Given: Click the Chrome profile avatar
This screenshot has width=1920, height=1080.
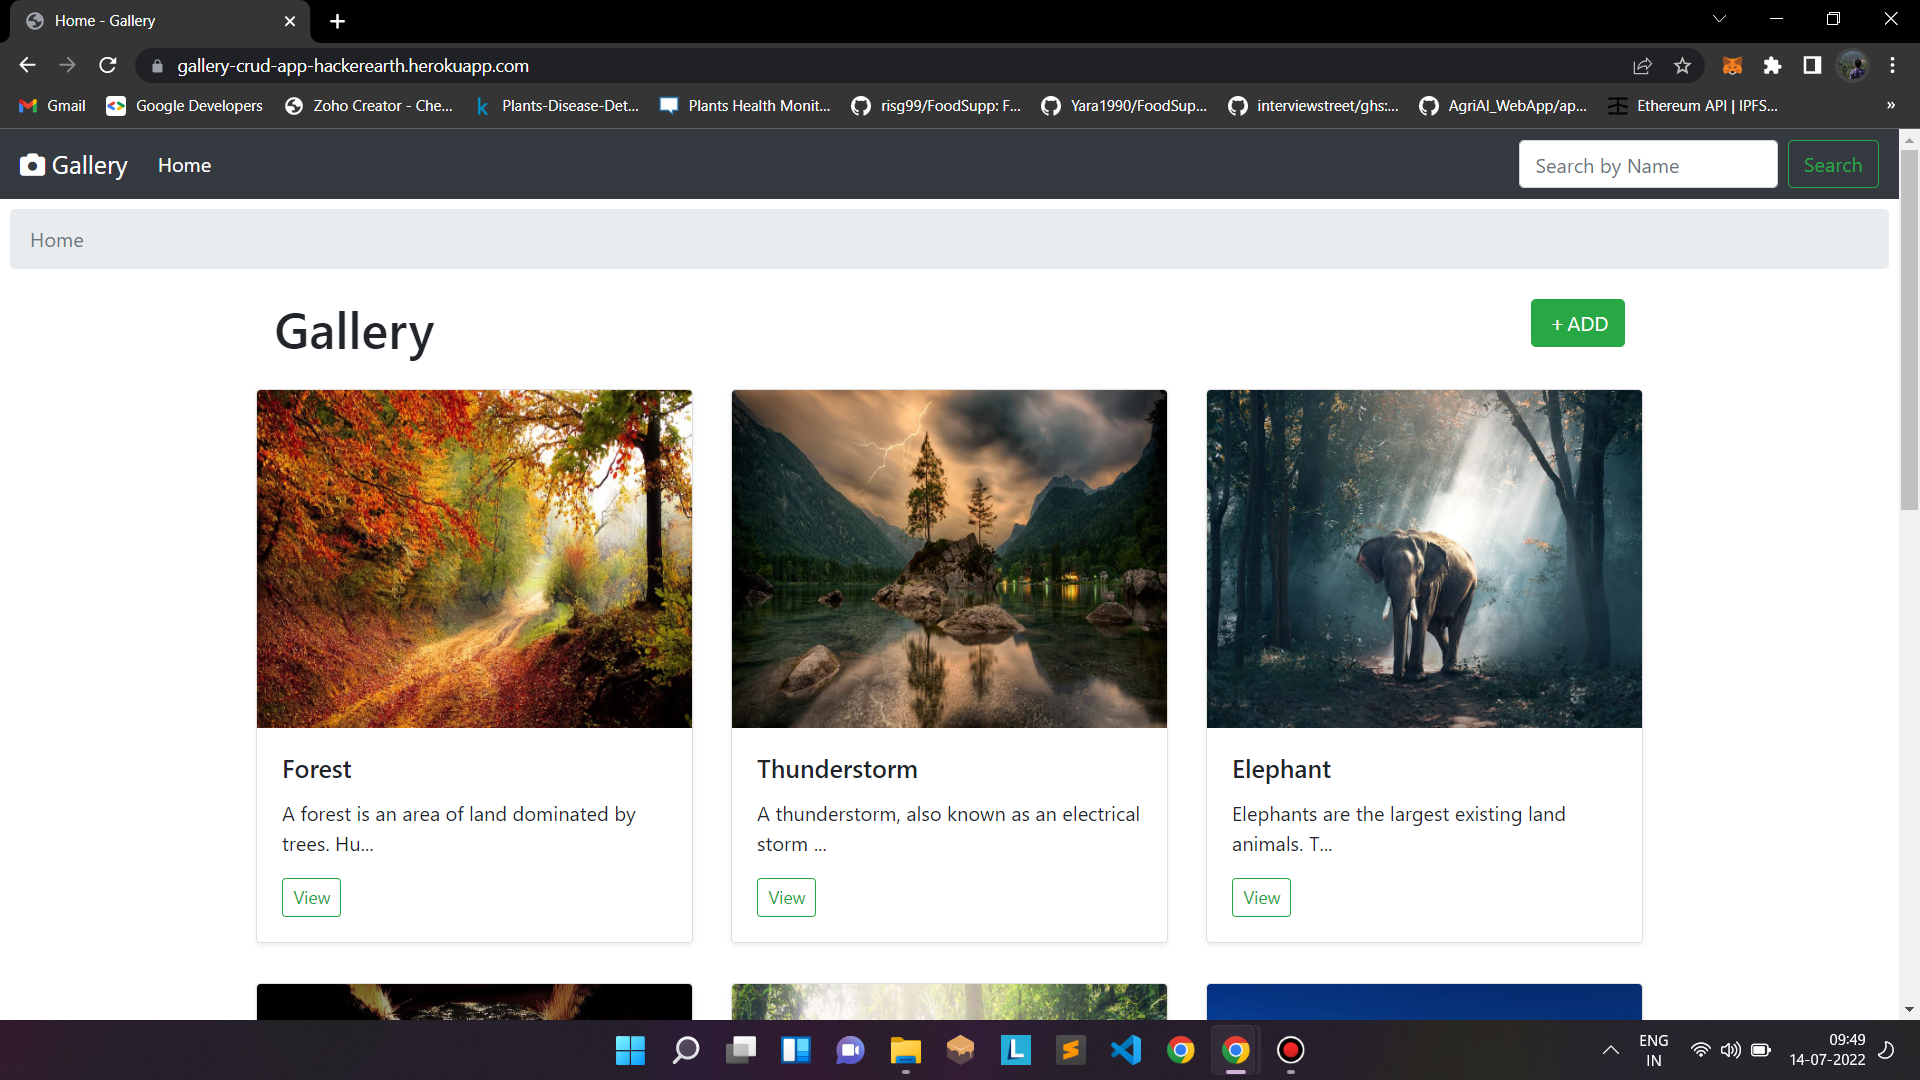Looking at the screenshot, I should (1854, 65).
